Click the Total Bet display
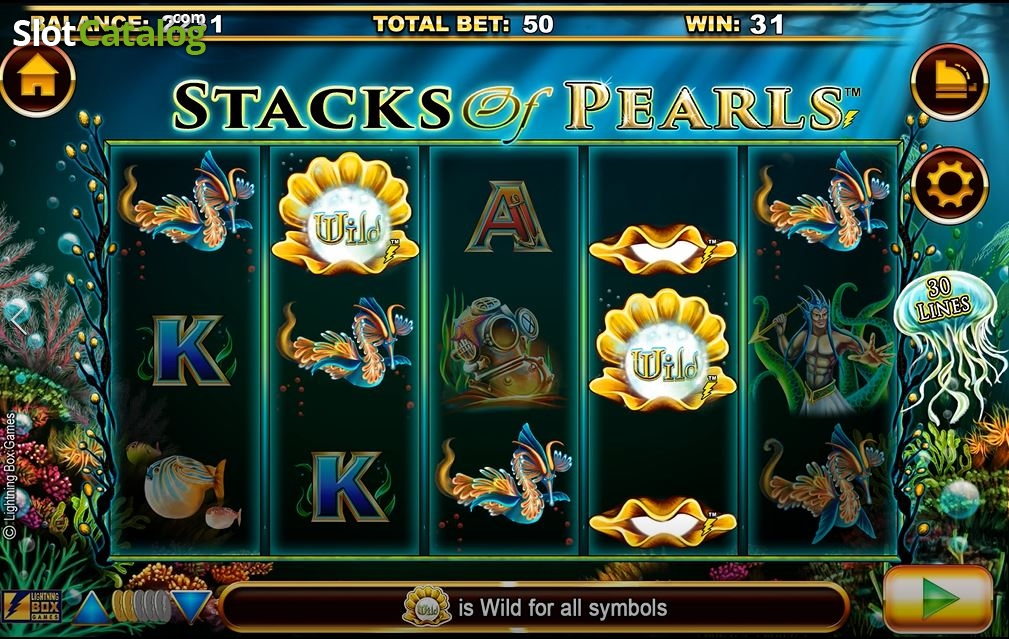This screenshot has width=1009, height=639. (x=463, y=24)
